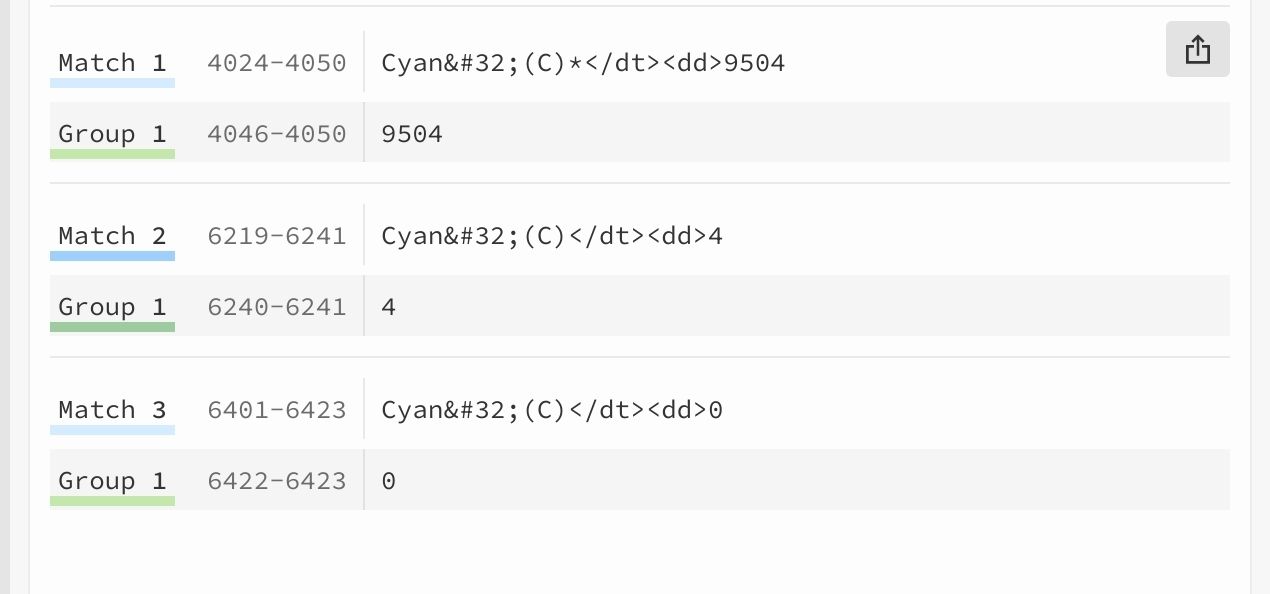Click the 6422-6423 group range
This screenshot has height=594, width=1270.
pos(277,481)
